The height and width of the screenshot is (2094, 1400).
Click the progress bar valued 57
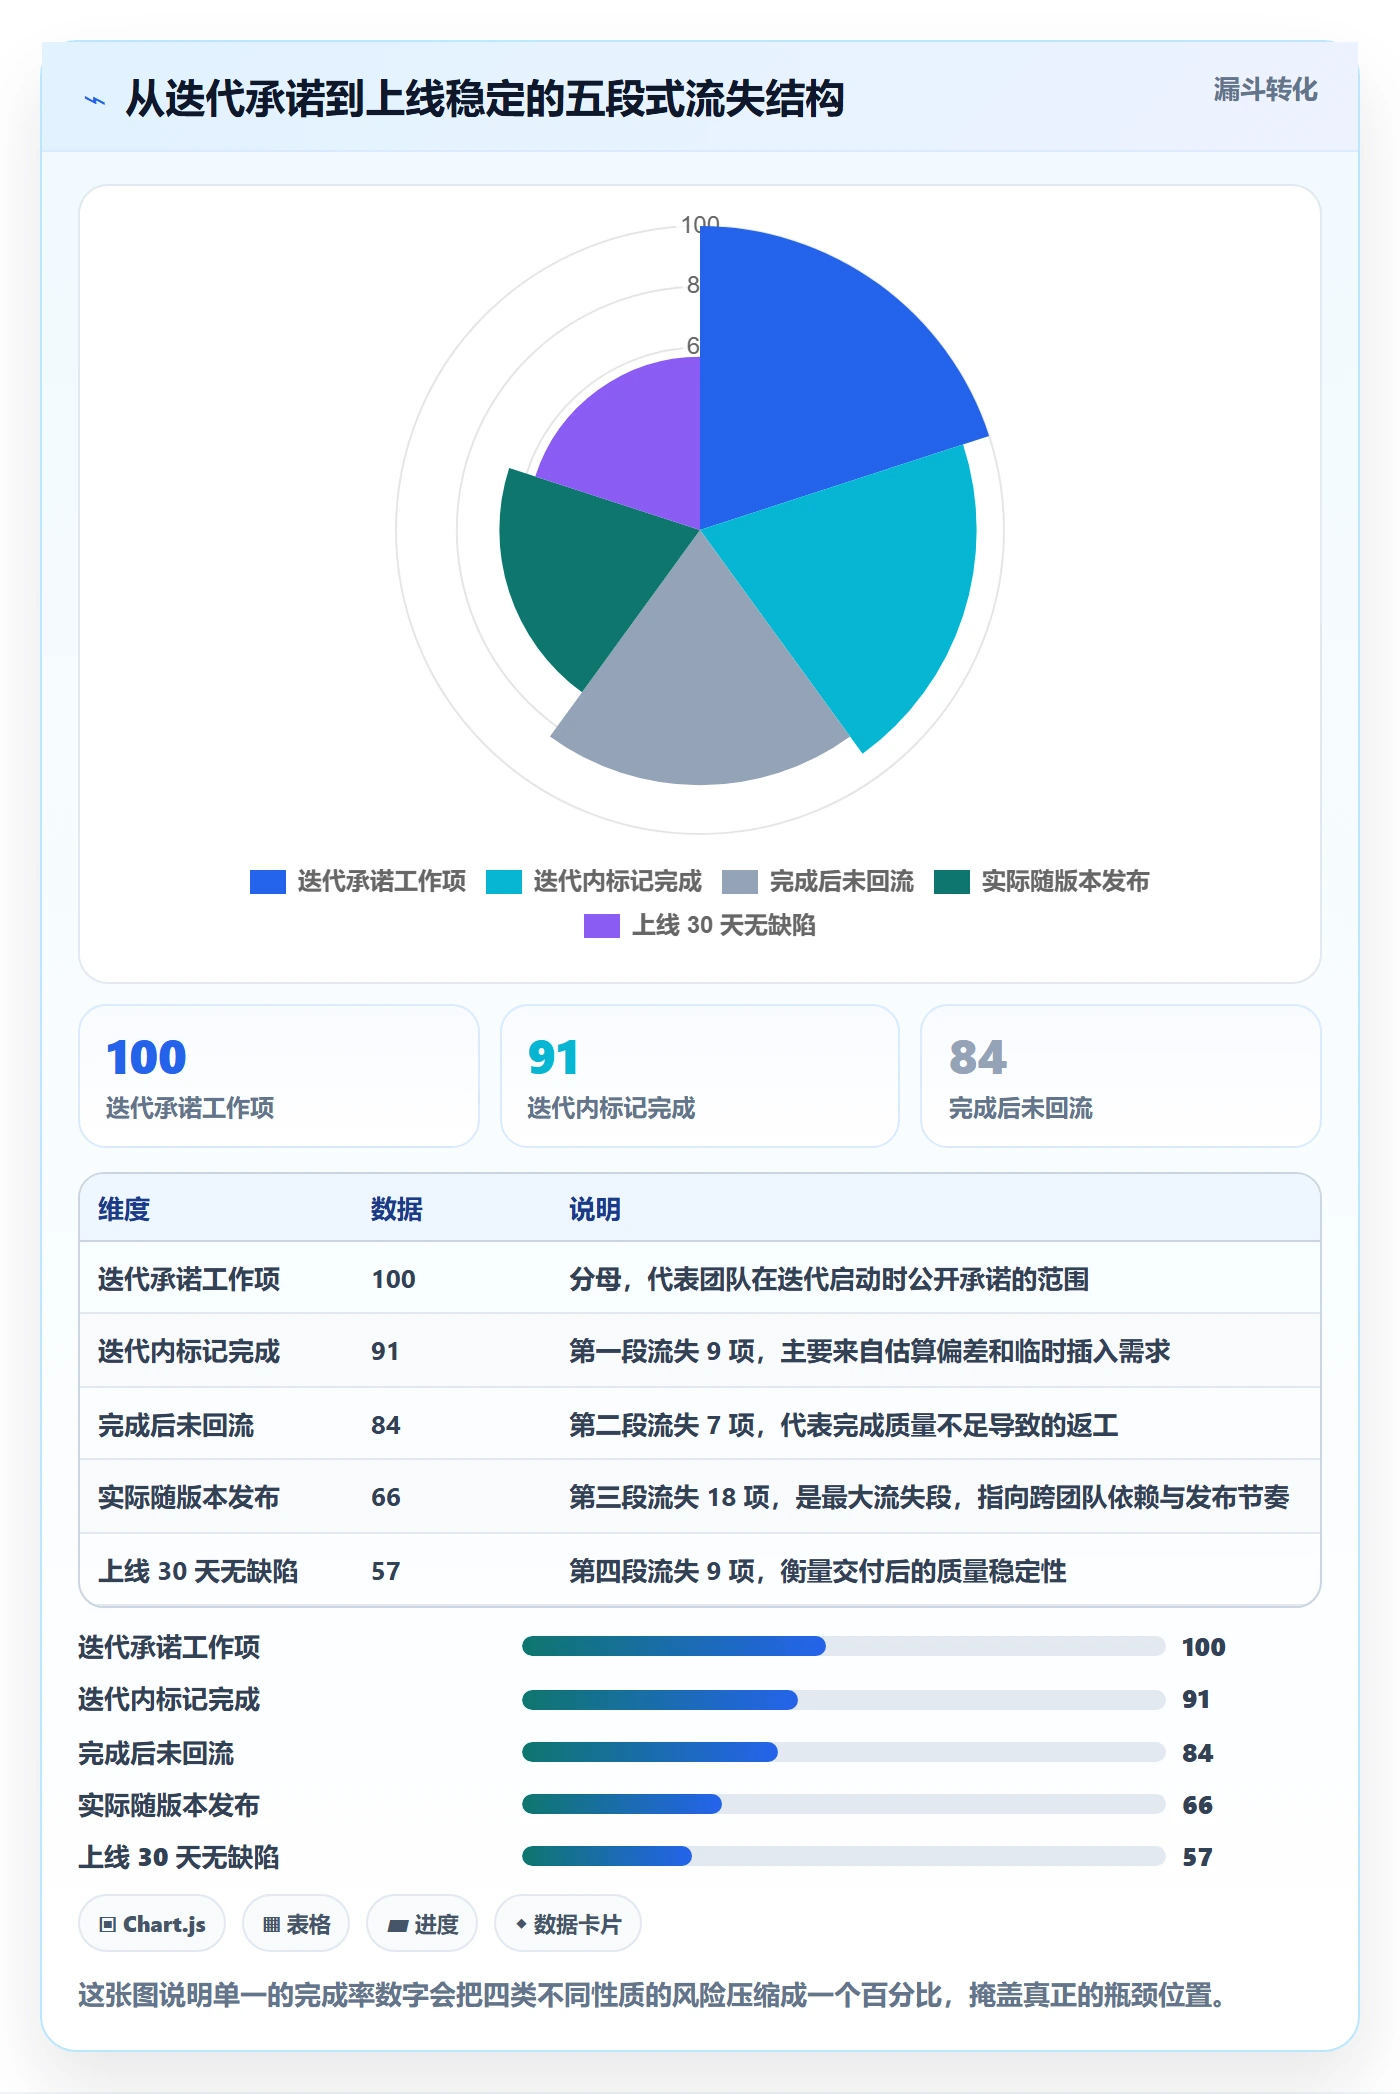(844, 1856)
